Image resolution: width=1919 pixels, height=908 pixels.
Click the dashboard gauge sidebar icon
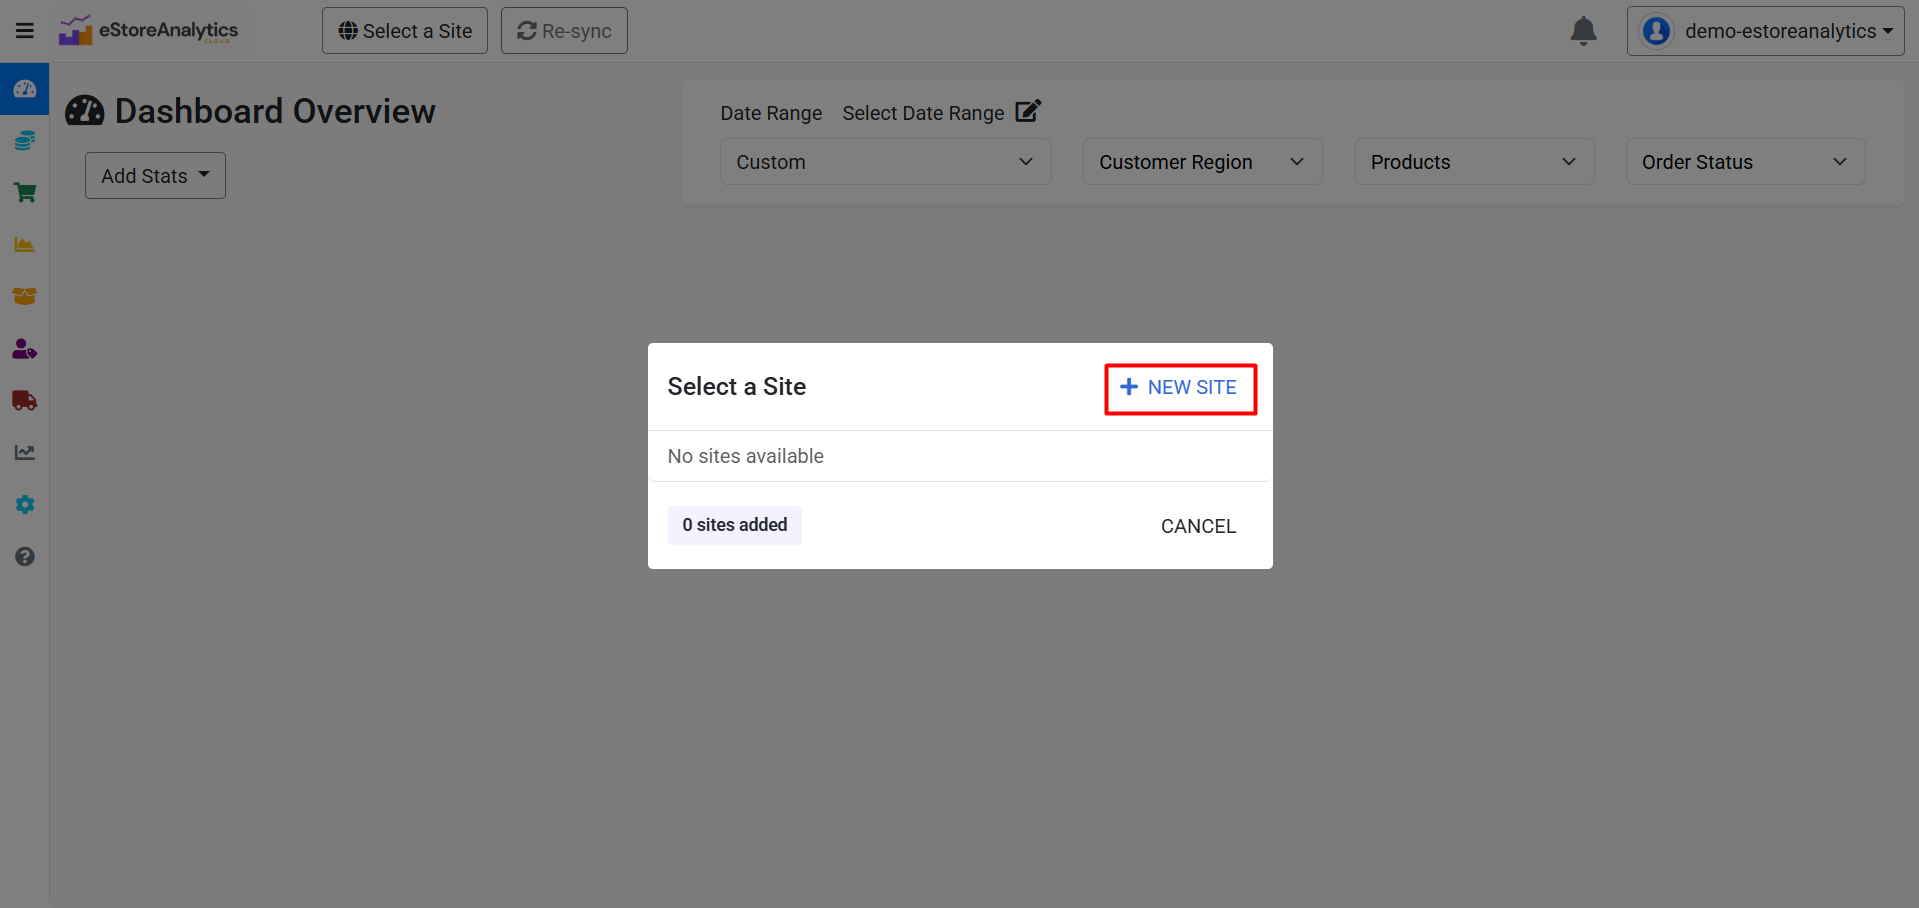click(25, 89)
